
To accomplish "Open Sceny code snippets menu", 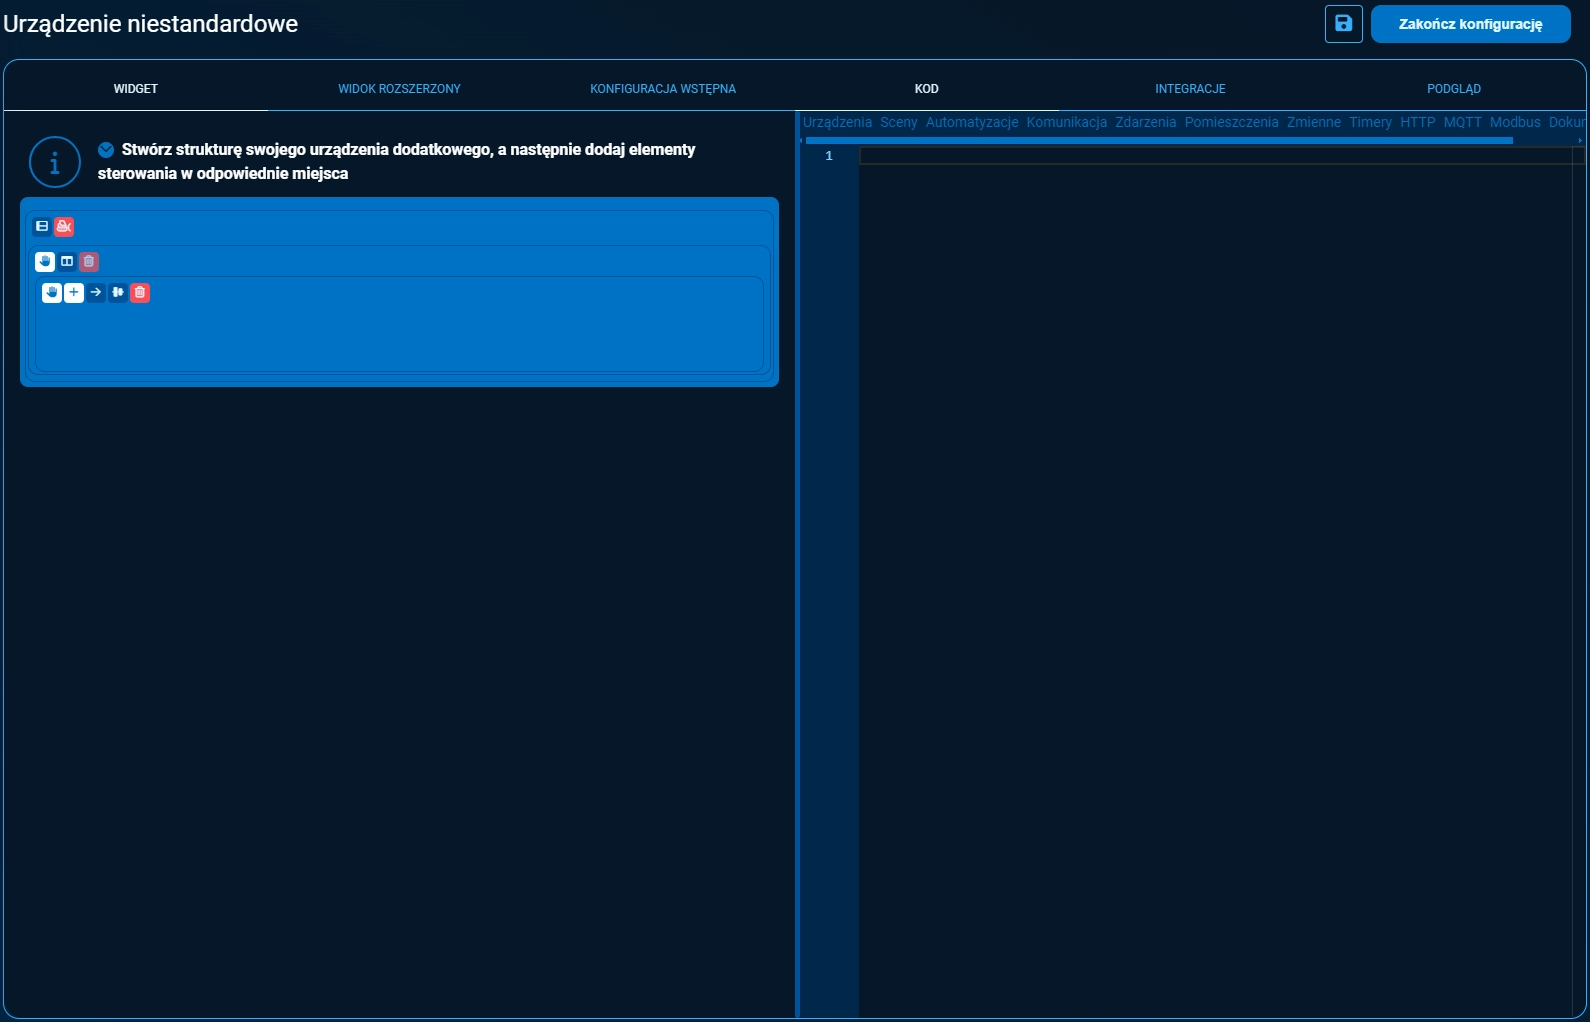I will pos(899,122).
